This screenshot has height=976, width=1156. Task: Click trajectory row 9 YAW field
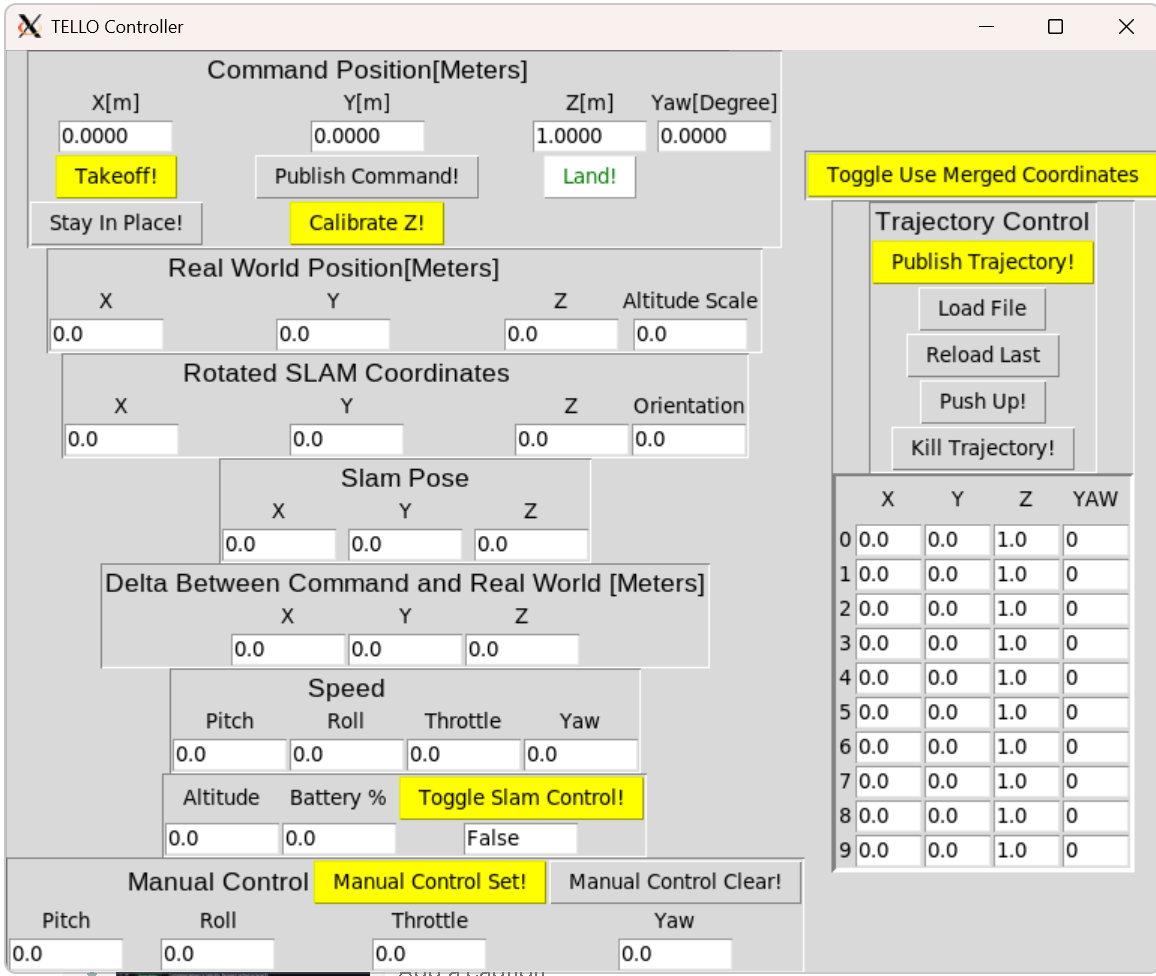(x=1096, y=851)
